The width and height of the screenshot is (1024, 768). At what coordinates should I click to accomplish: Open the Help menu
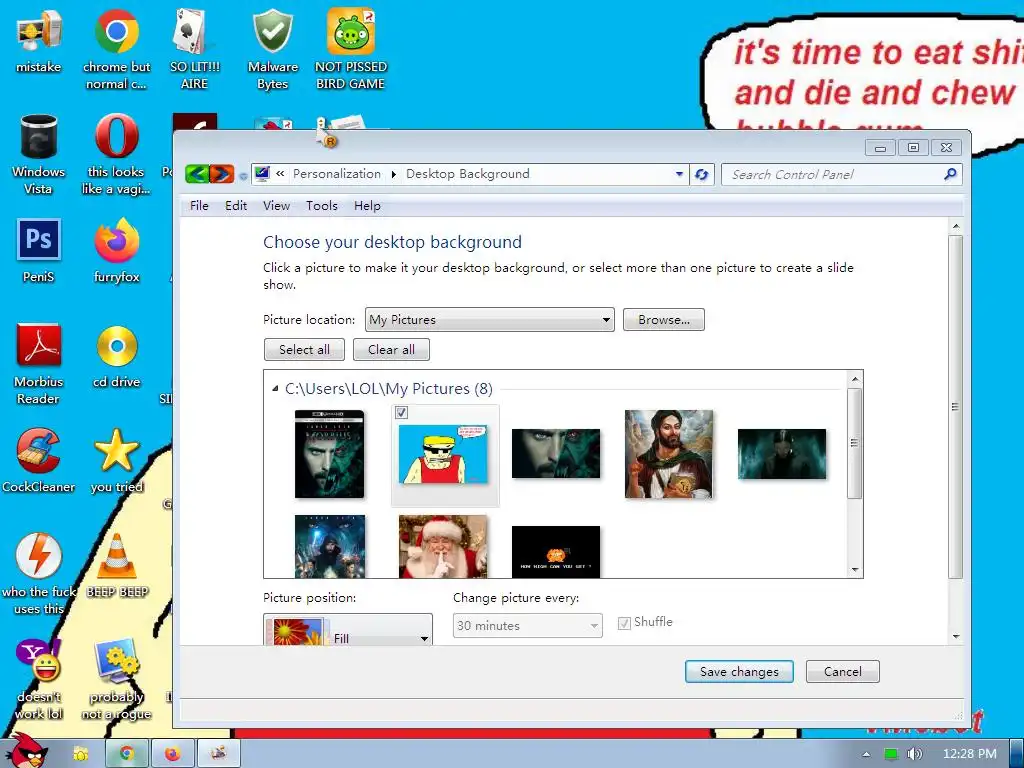(x=367, y=206)
